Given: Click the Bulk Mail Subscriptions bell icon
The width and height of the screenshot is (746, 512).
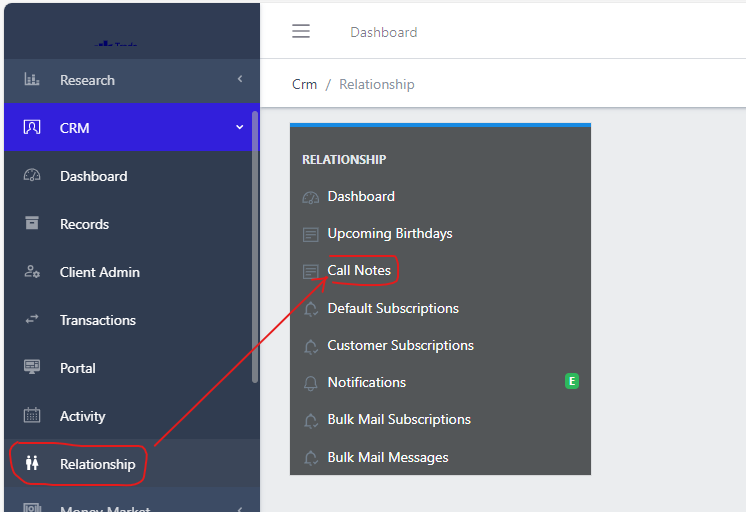Looking at the screenshot, I should tap(311, 420).
